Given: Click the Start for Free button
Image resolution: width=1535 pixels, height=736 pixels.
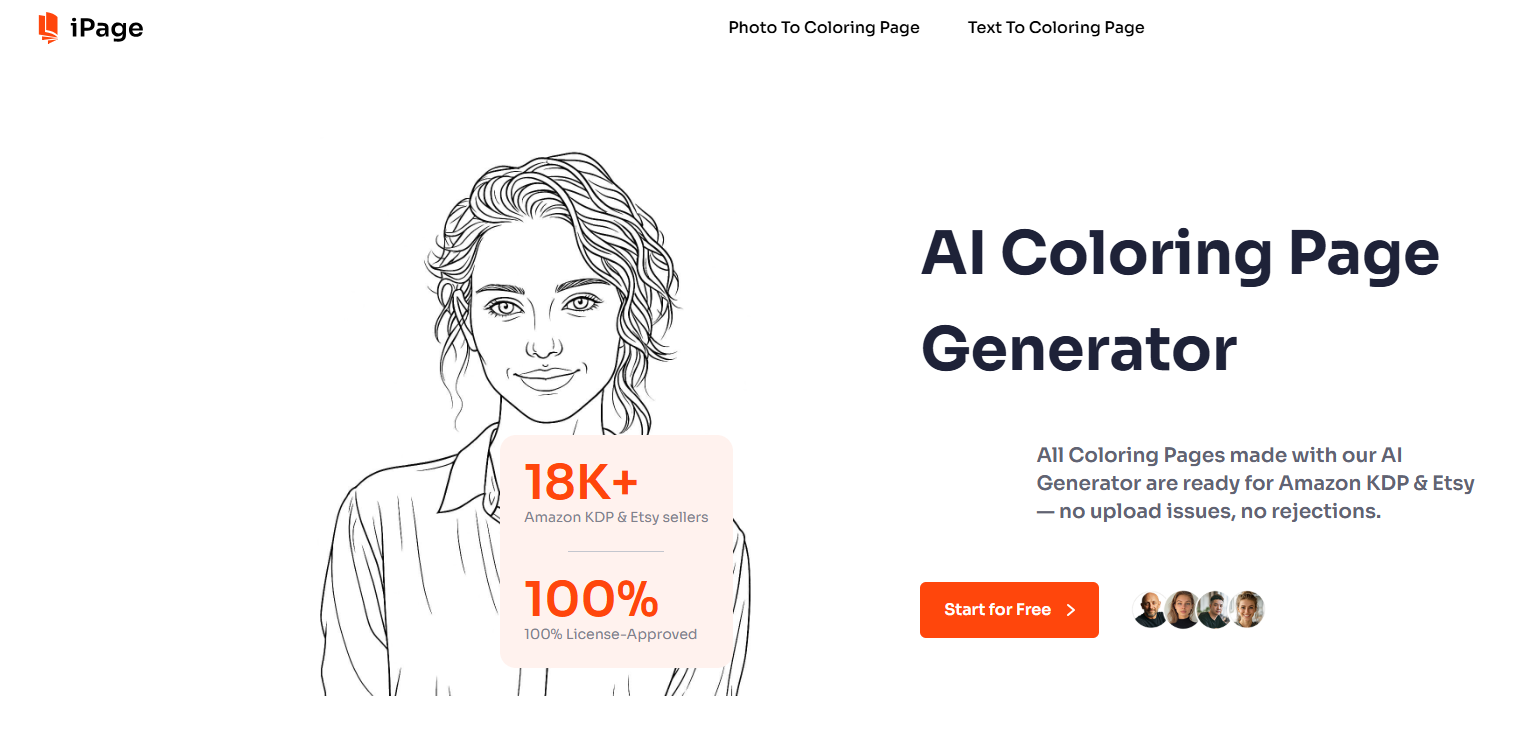Looking at the screenshot, I should (1008, 609).
